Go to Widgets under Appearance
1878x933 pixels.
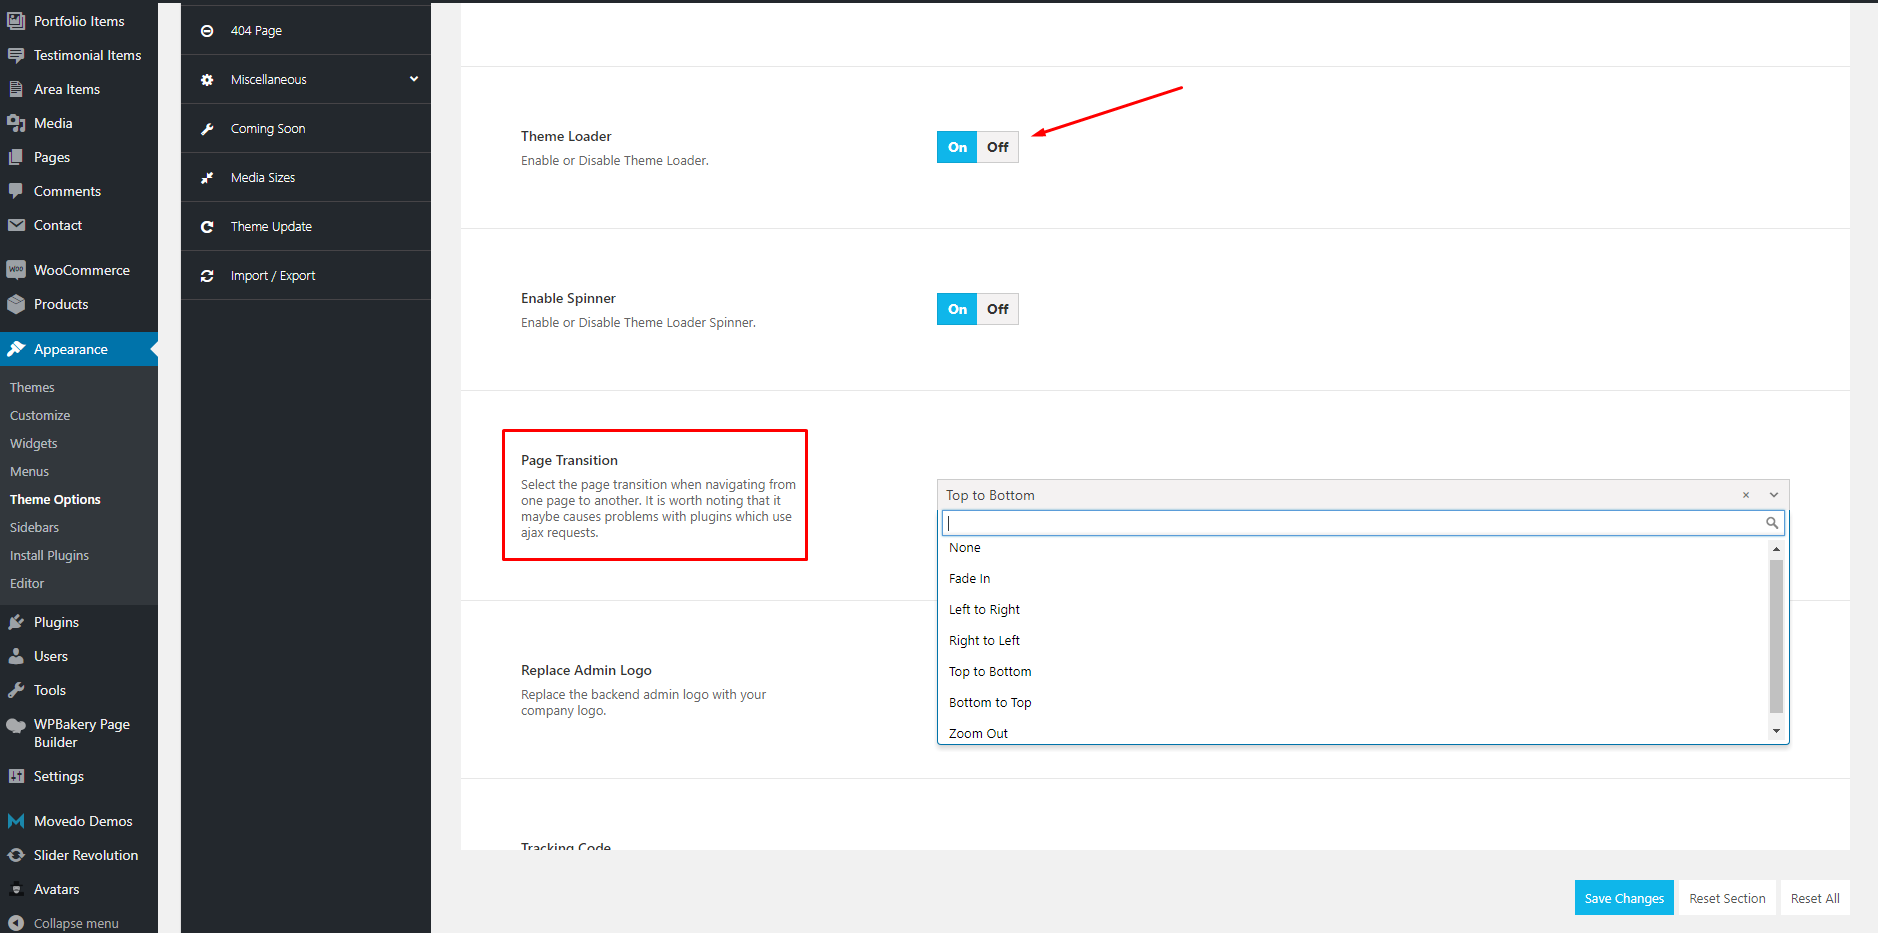34,443
